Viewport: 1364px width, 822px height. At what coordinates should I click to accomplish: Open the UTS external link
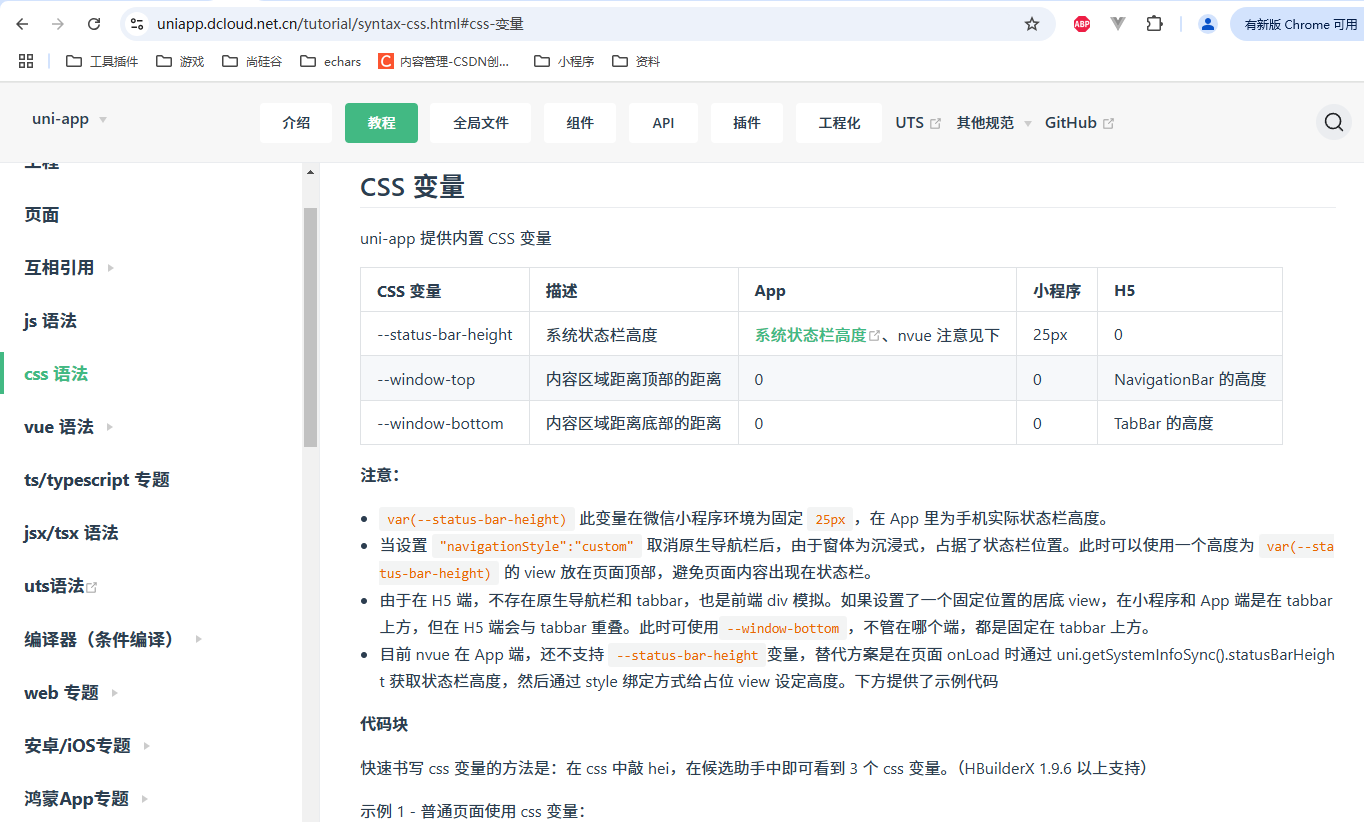click(x=918, y=123)
